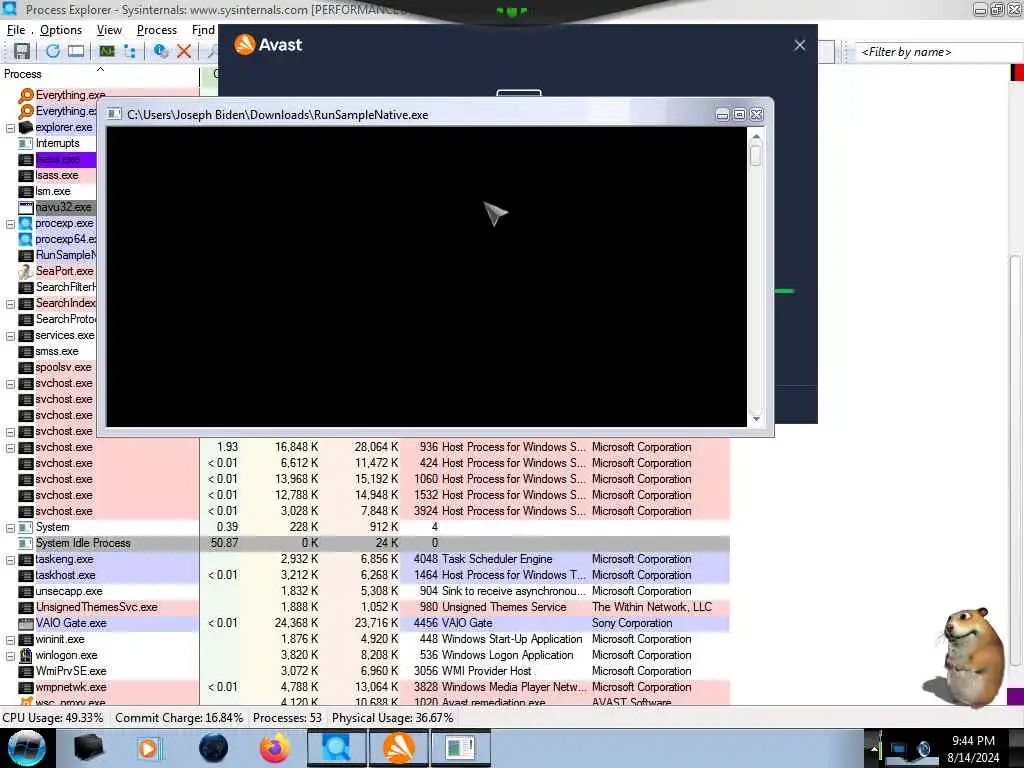Open the Firefox taskbar icon

click(274, 748)
